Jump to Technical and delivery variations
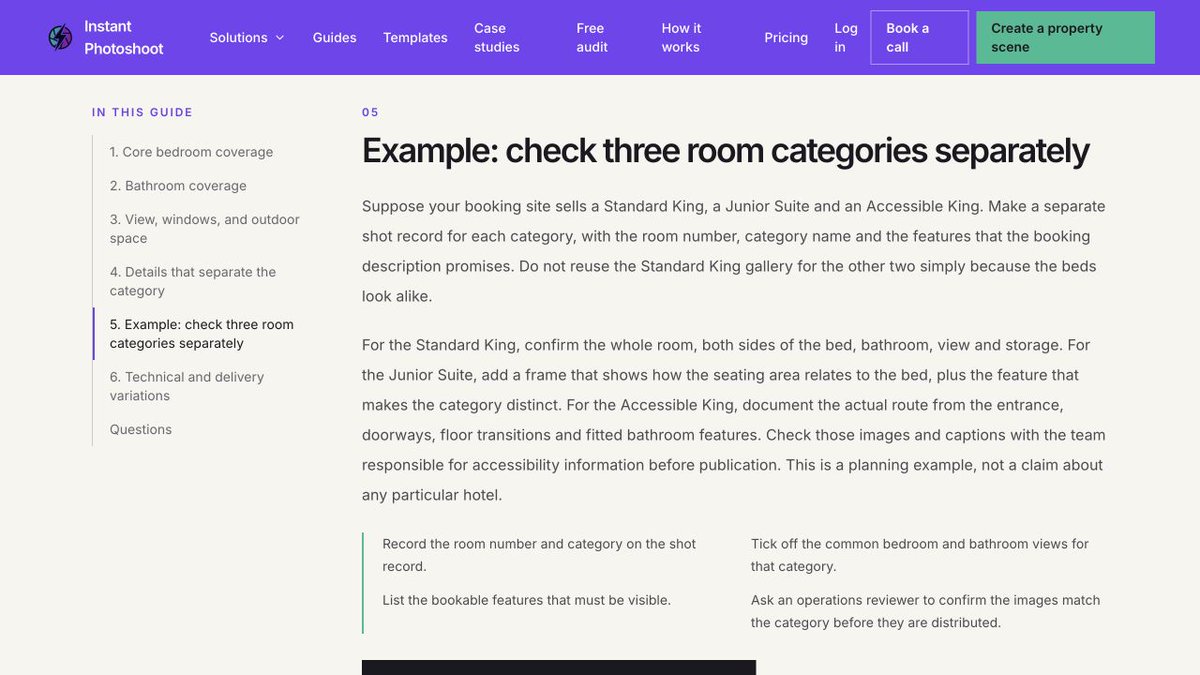 pyautogui.click(x=187, y=386)
